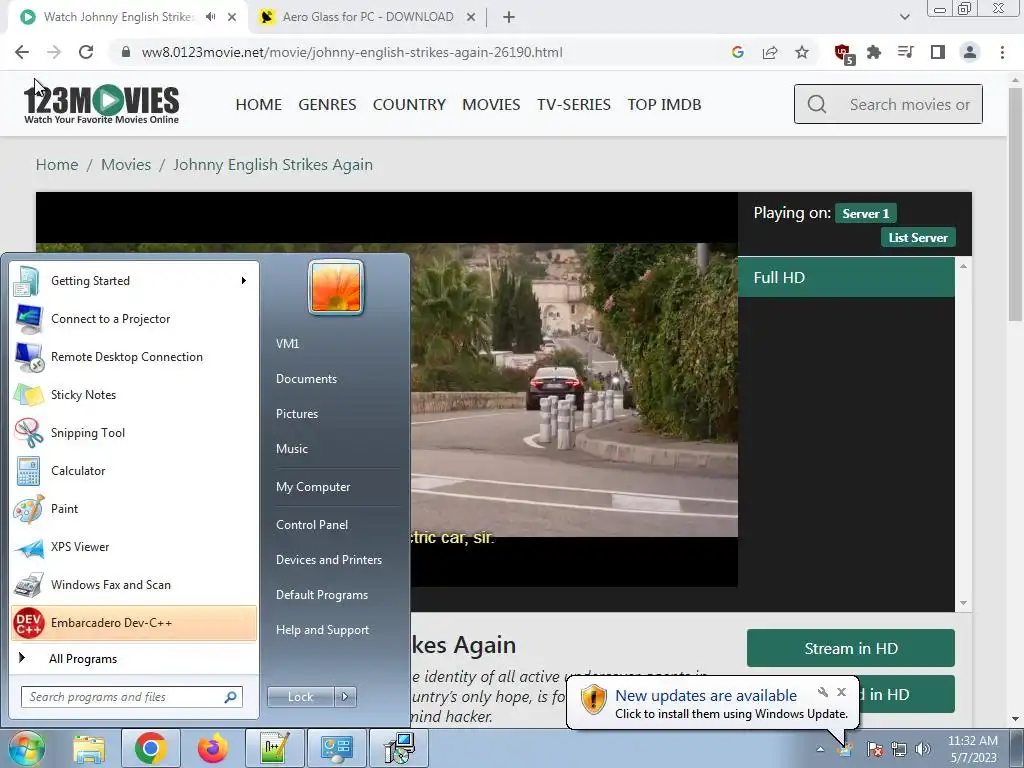Open shutdown options arrow next to Lock
Viewport: 1024px width, 768px height.
tap(345, 697)
